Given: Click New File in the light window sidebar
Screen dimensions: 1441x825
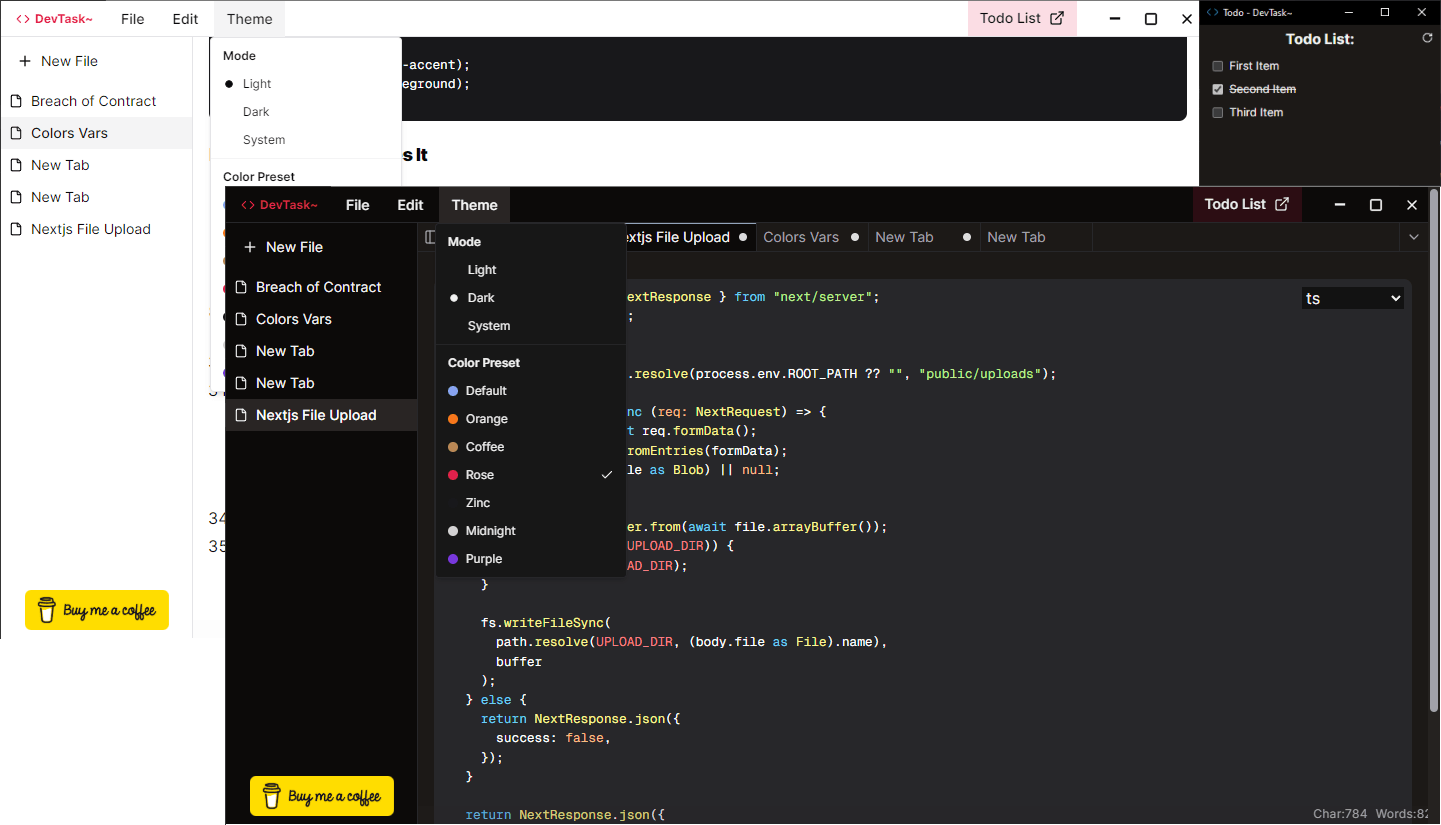Looking at the screenshot, I should tap(69, 61).
